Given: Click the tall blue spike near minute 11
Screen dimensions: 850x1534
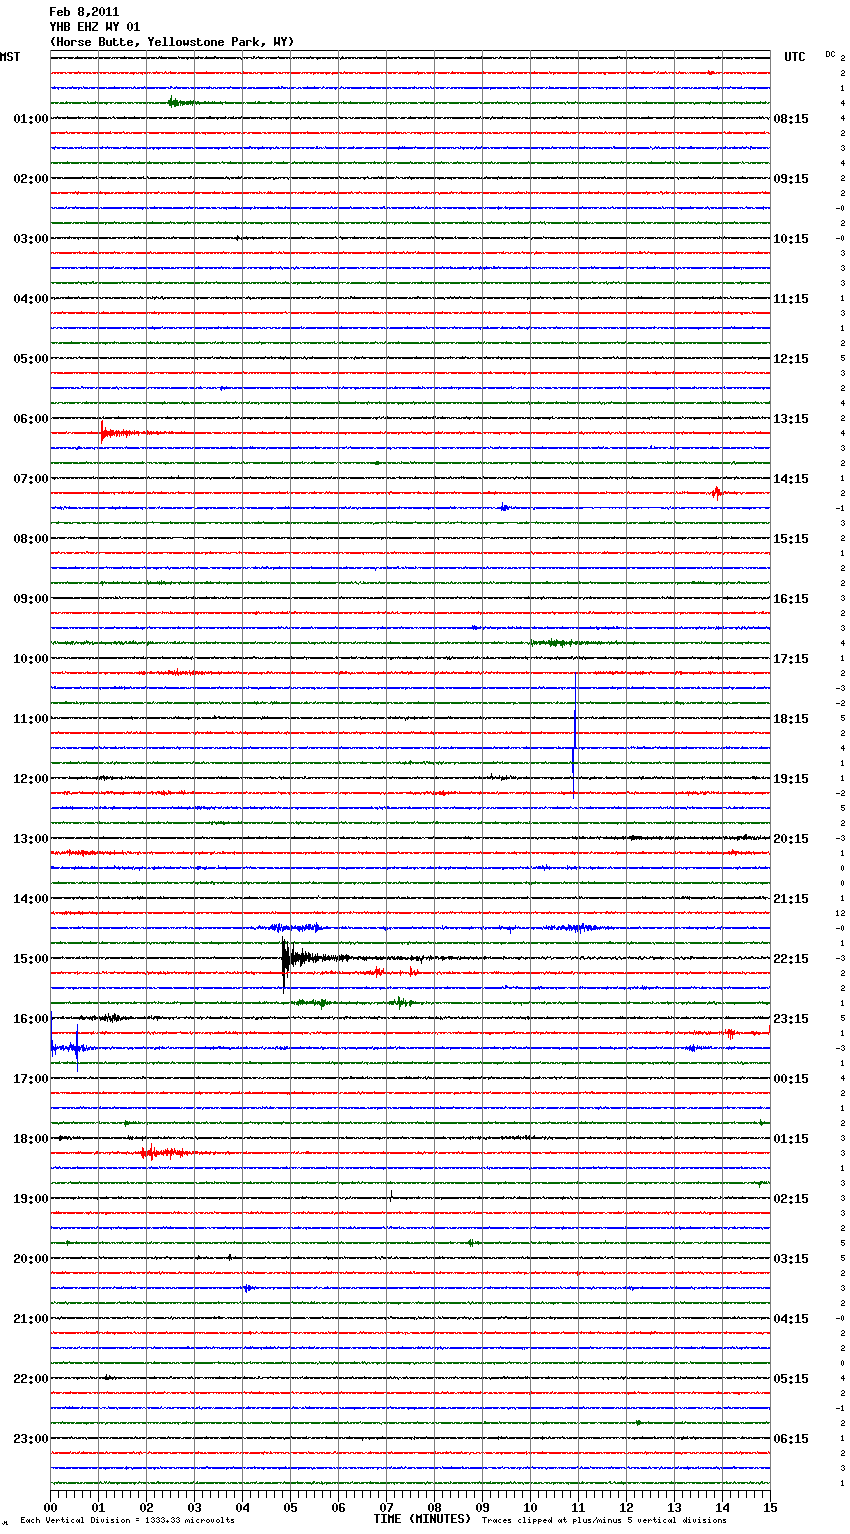Looking at the screenshot, I should click(x=574, y=735).
